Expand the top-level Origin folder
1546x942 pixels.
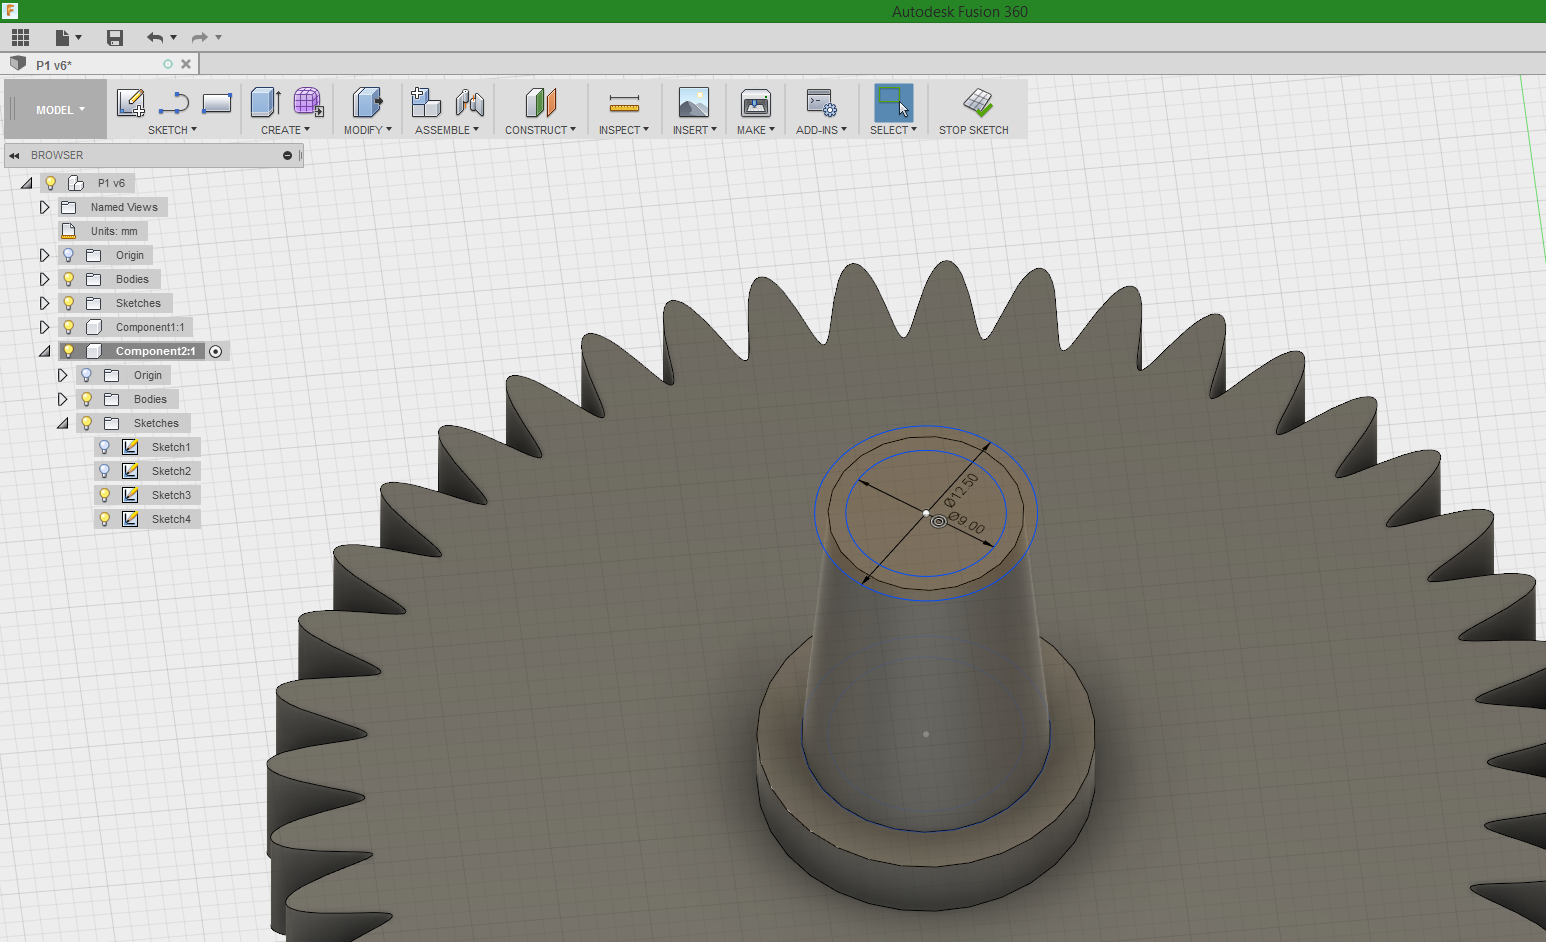[x=44, y=255]
